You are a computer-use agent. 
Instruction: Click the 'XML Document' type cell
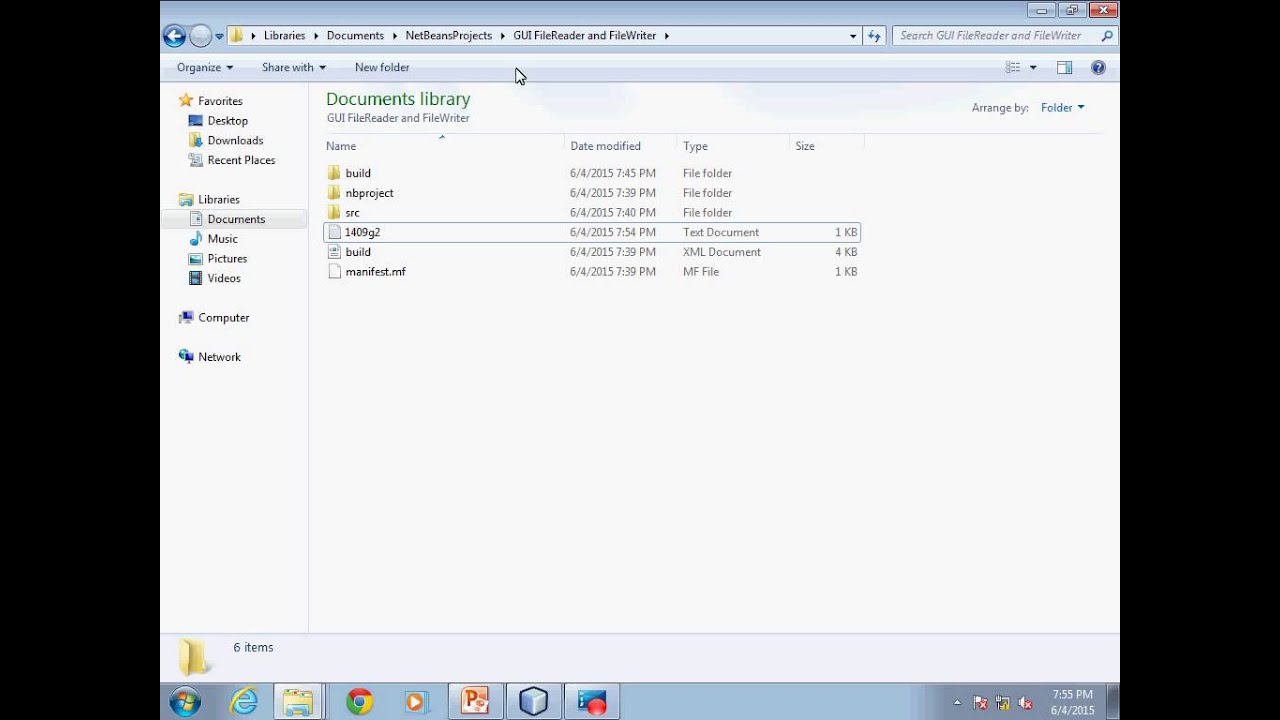[x=721, y=252]
